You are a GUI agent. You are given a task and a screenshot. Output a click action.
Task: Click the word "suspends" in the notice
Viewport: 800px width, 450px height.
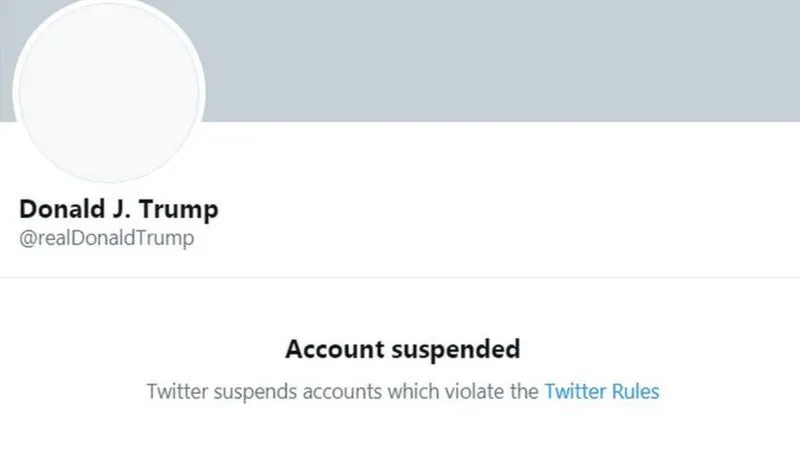pyautogui.click(x=250, y=390)
